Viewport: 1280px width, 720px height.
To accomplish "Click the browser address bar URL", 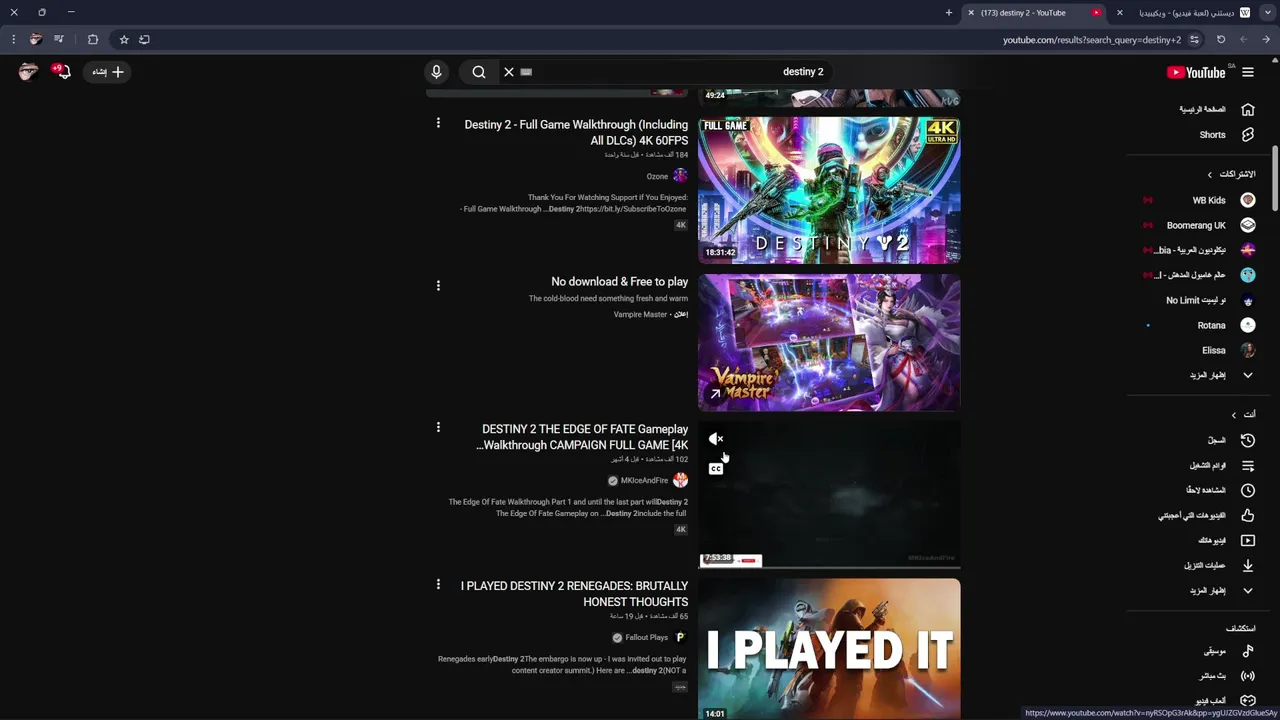I will pos(1092,40).
